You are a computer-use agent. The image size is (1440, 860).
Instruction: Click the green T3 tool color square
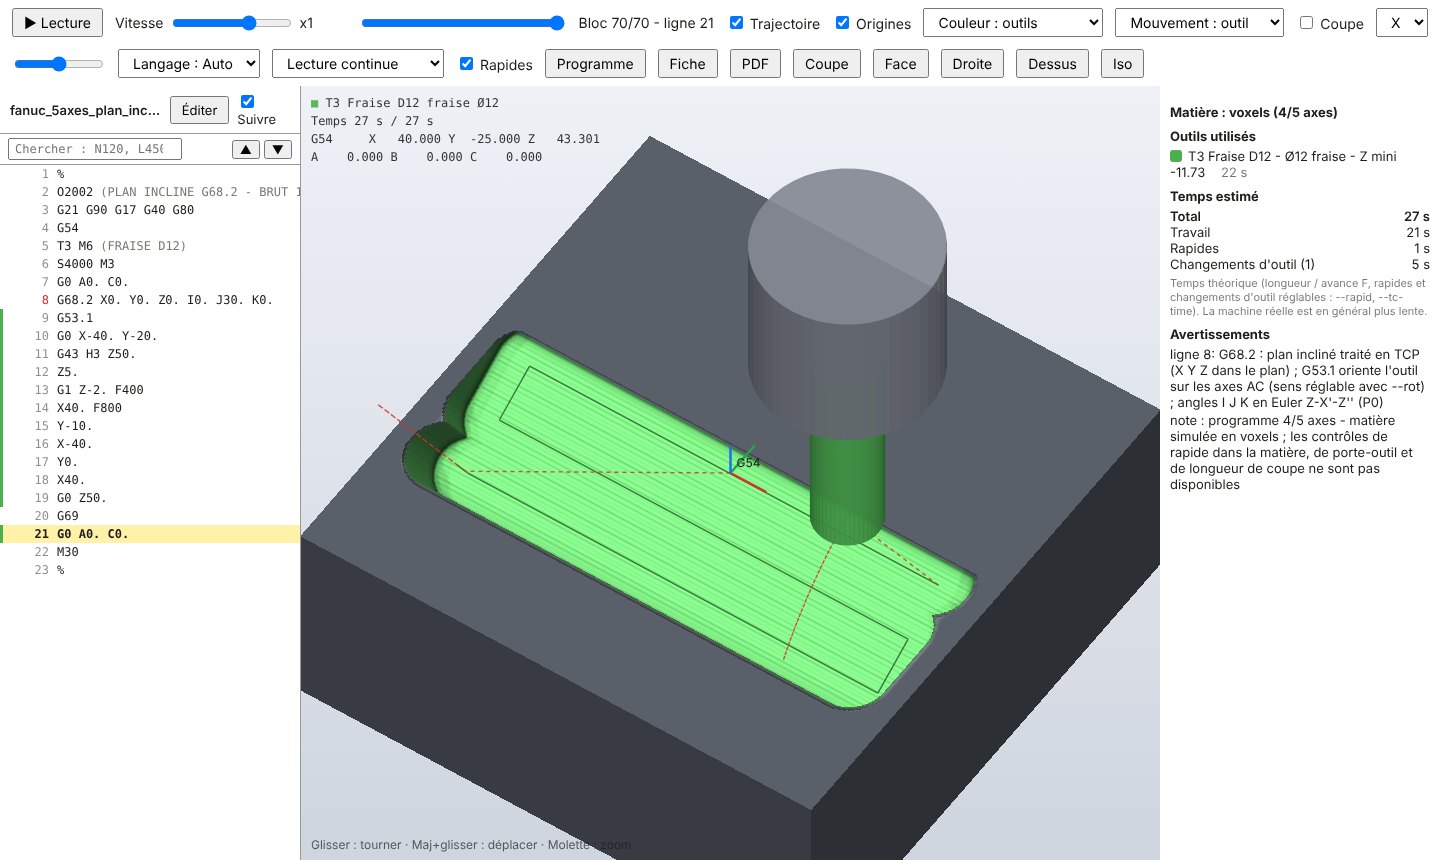1176,156
